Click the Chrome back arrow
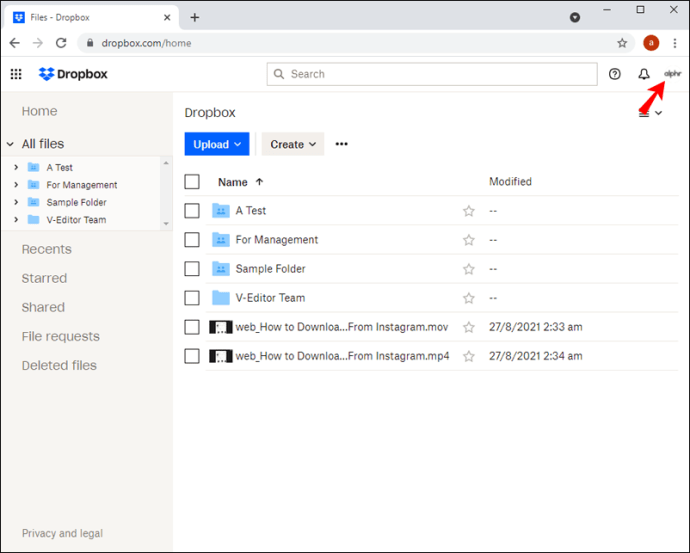Viewport: 690px width, 553px height. 15,43
